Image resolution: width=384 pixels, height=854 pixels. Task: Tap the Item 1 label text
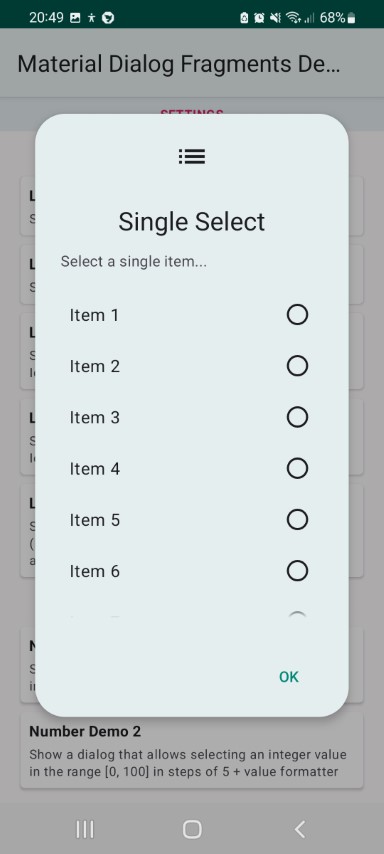pyautogui.click(x=94, y=315)
